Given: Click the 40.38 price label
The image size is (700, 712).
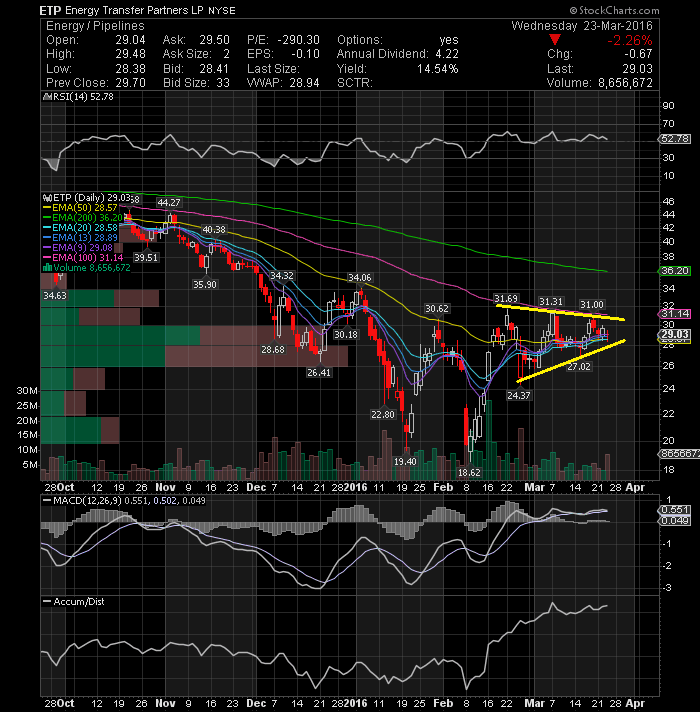Looking at the screenshot, I should point(214,229).
